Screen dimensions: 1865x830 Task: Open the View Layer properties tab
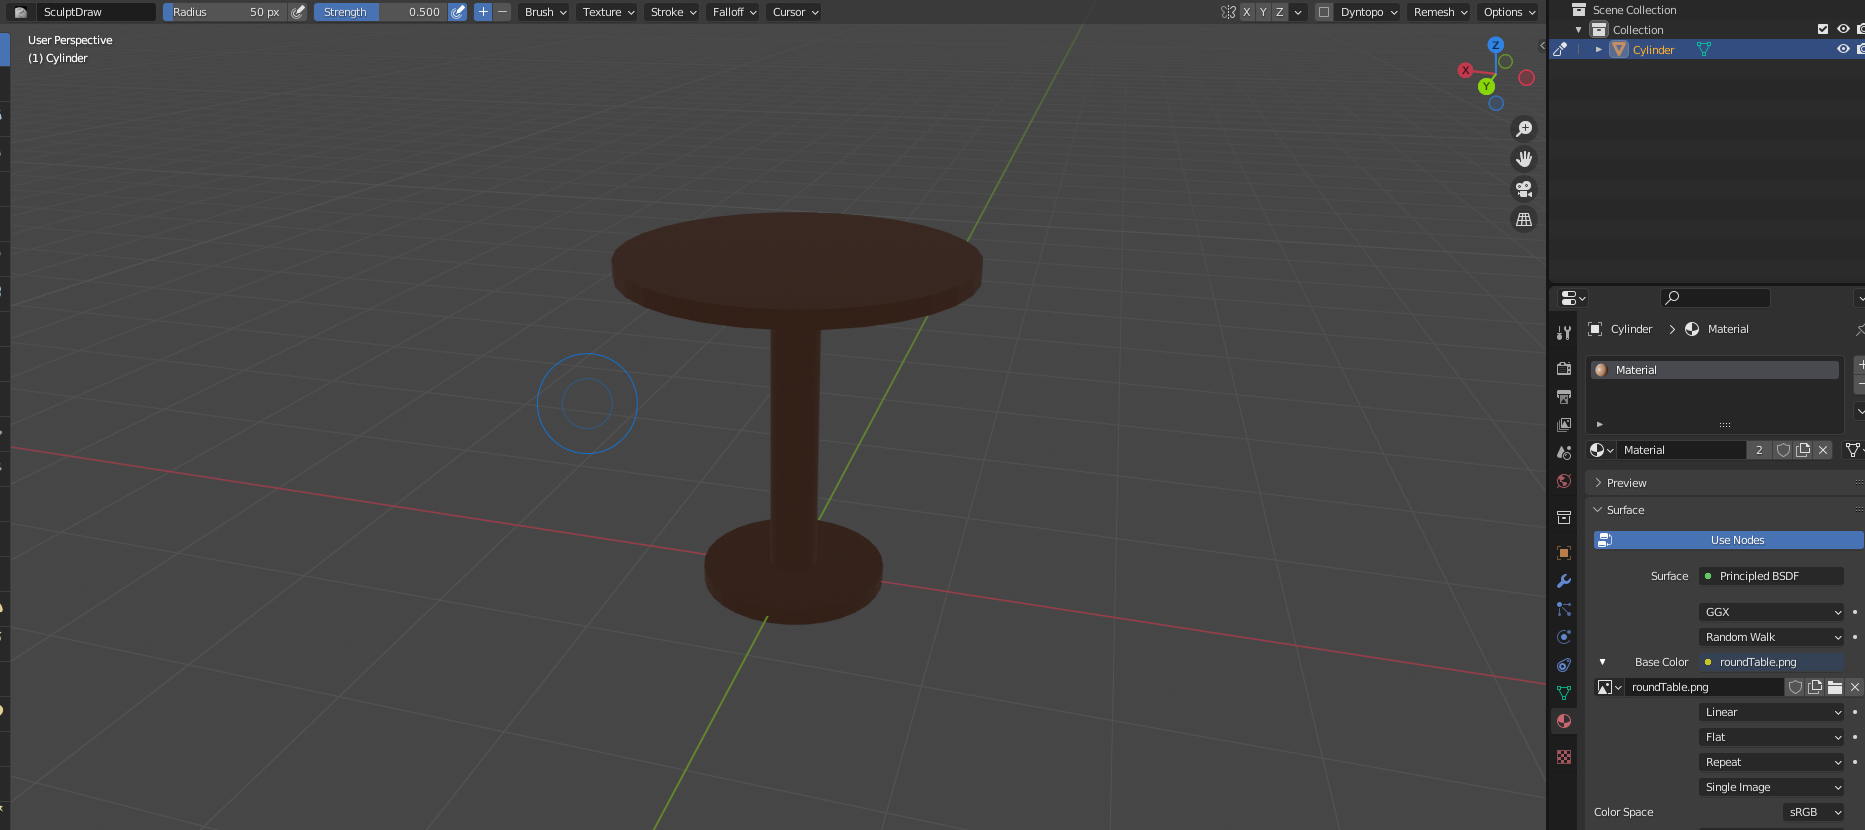coord(1564,425)
